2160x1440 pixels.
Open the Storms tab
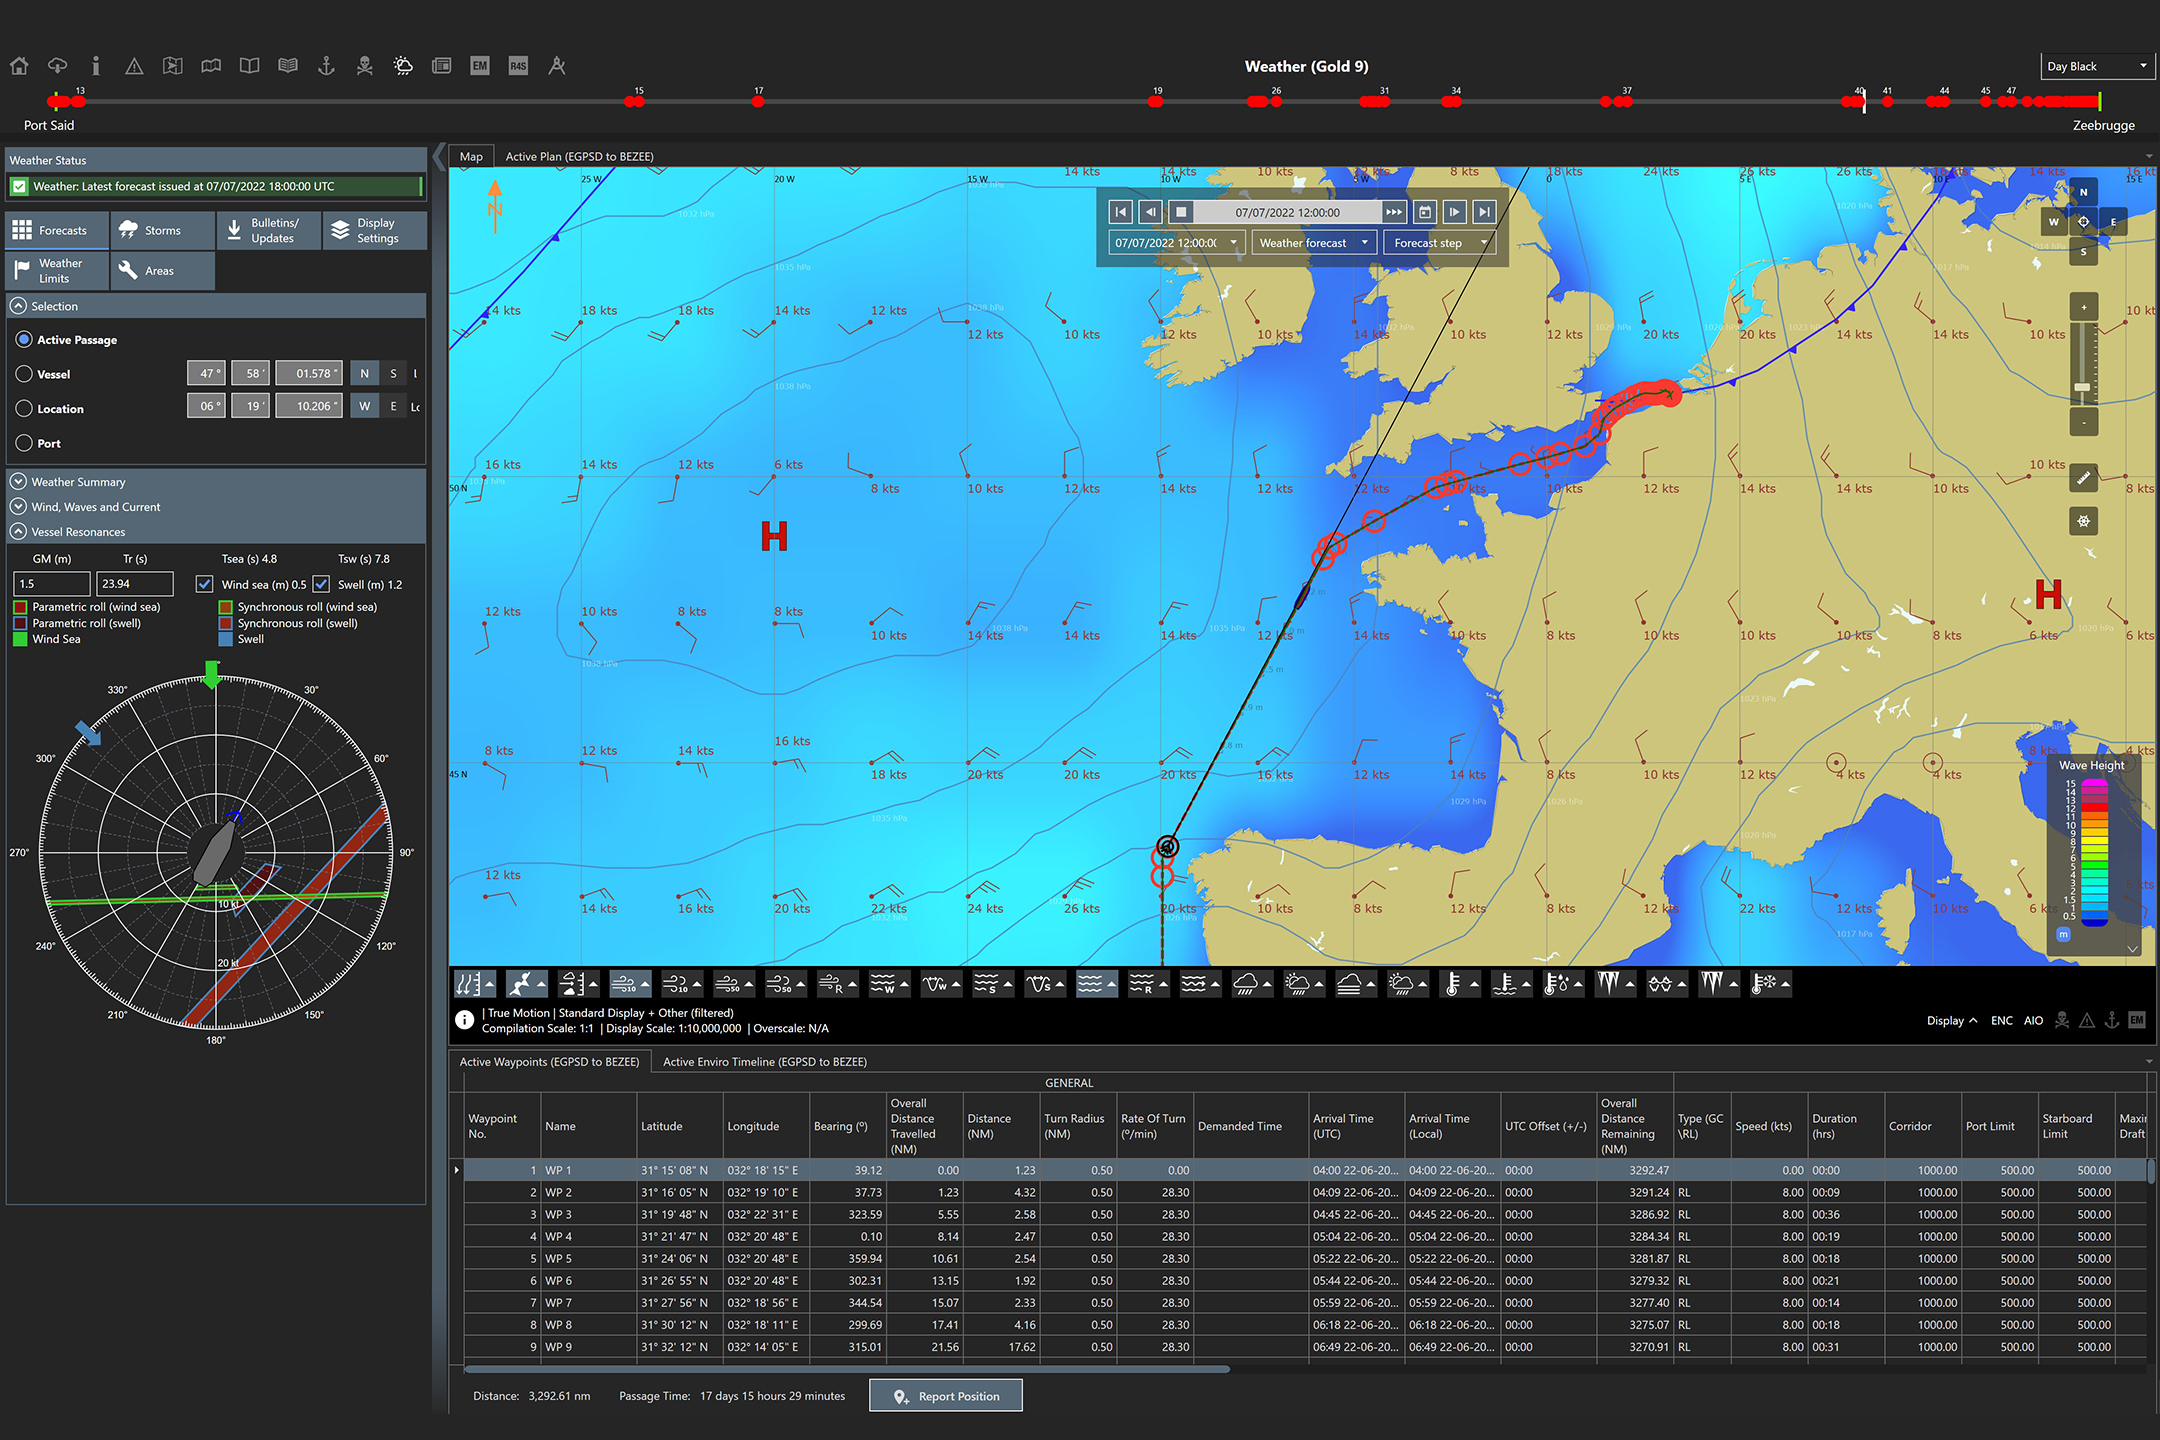(x=163, y=231)
